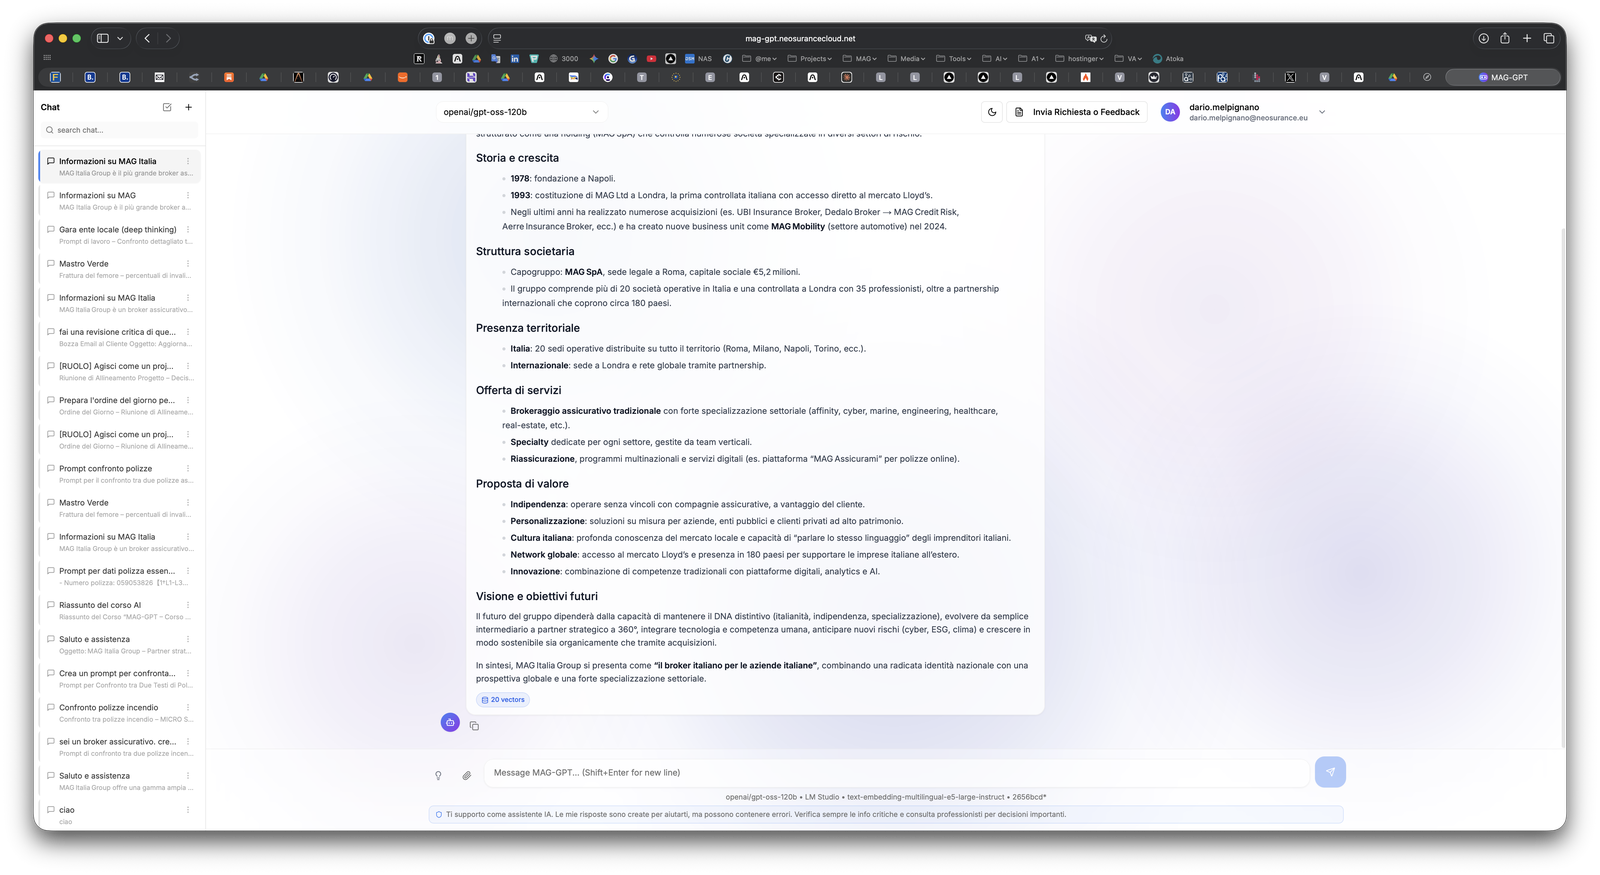Viewport: 1600px width, 875px height.
Task: Click the select-chats checkbox icon beside Chat
Action: click(x=167, y=107)
